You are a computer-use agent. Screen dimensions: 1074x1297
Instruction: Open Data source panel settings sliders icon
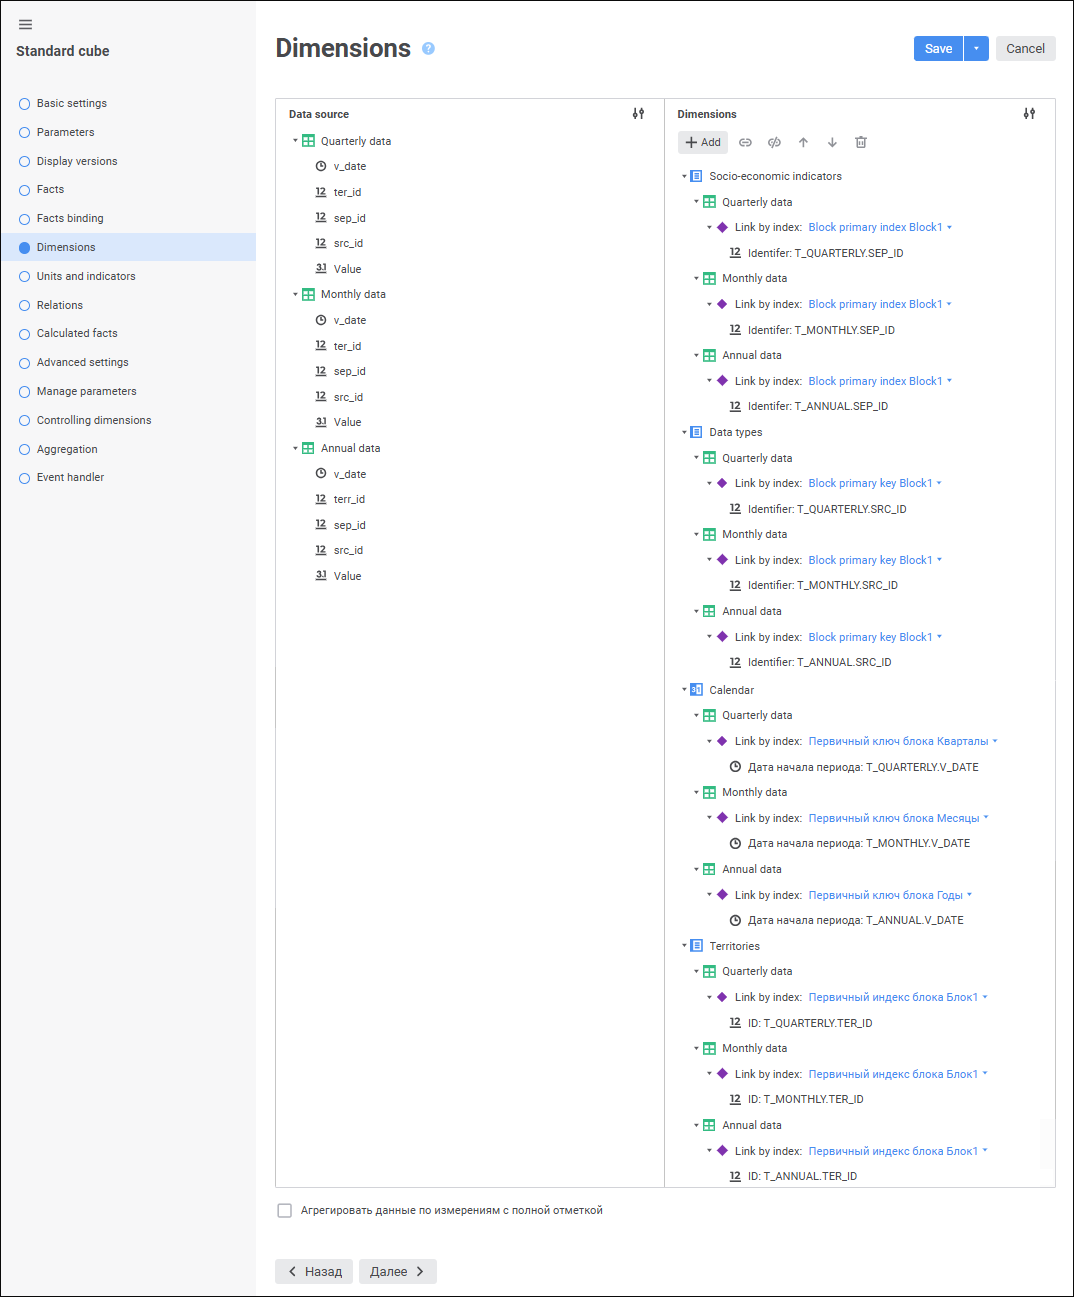coord(638,114)
